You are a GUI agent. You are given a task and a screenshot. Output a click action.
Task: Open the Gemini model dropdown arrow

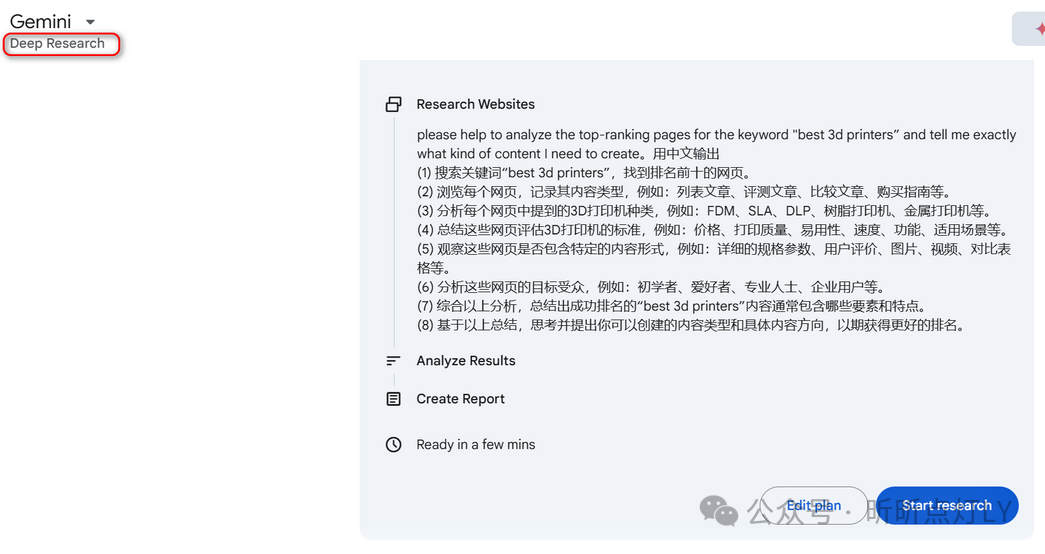pos(90,22)
